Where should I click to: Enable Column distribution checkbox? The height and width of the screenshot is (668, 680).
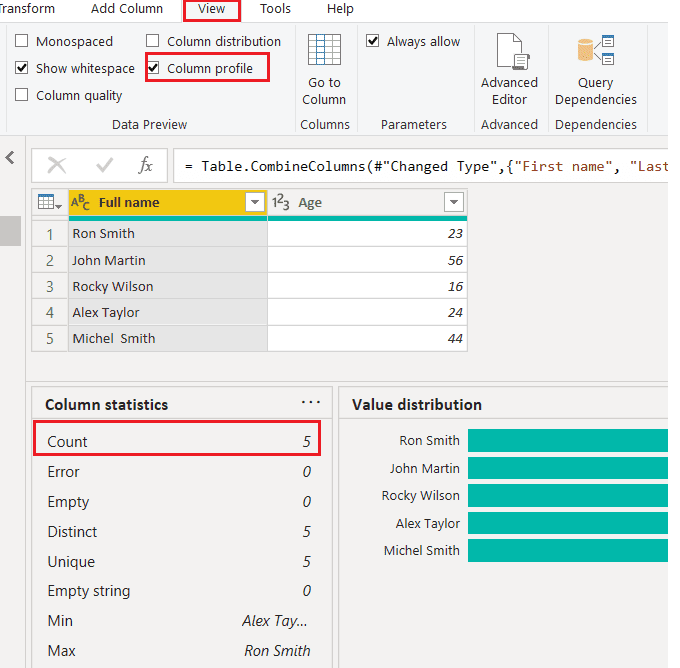(152, 41)
